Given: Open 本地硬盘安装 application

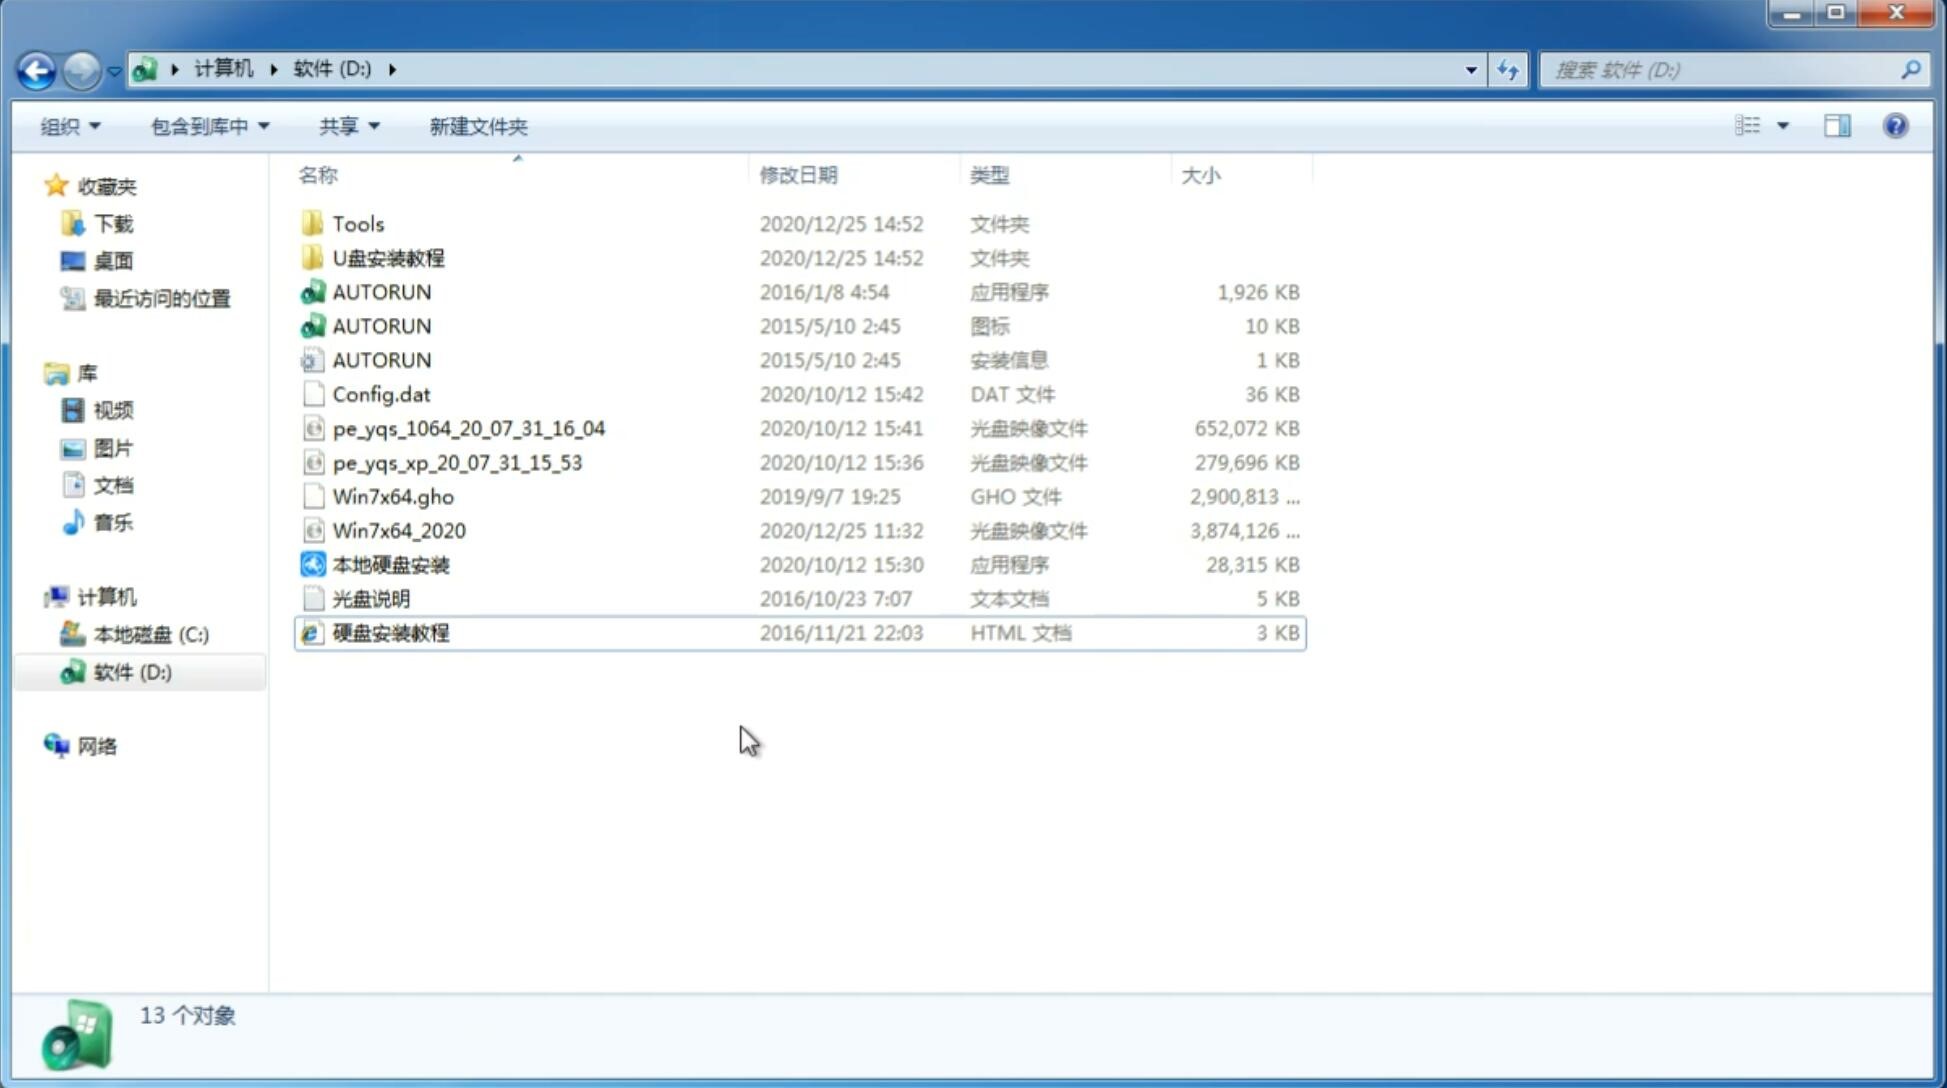Looking at the screenshot, I should point(390,564).
